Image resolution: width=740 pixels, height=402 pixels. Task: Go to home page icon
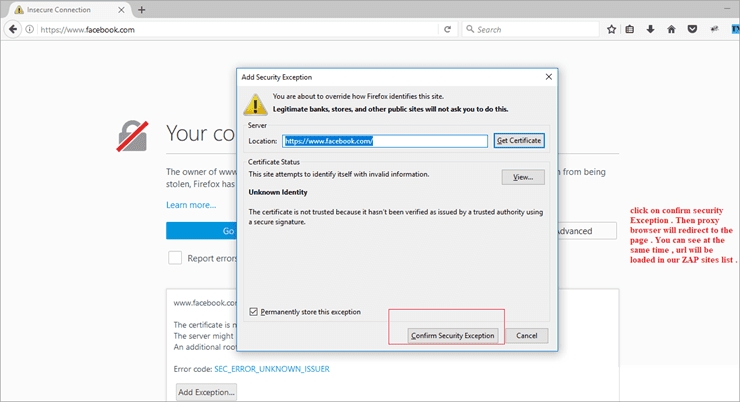671,29
